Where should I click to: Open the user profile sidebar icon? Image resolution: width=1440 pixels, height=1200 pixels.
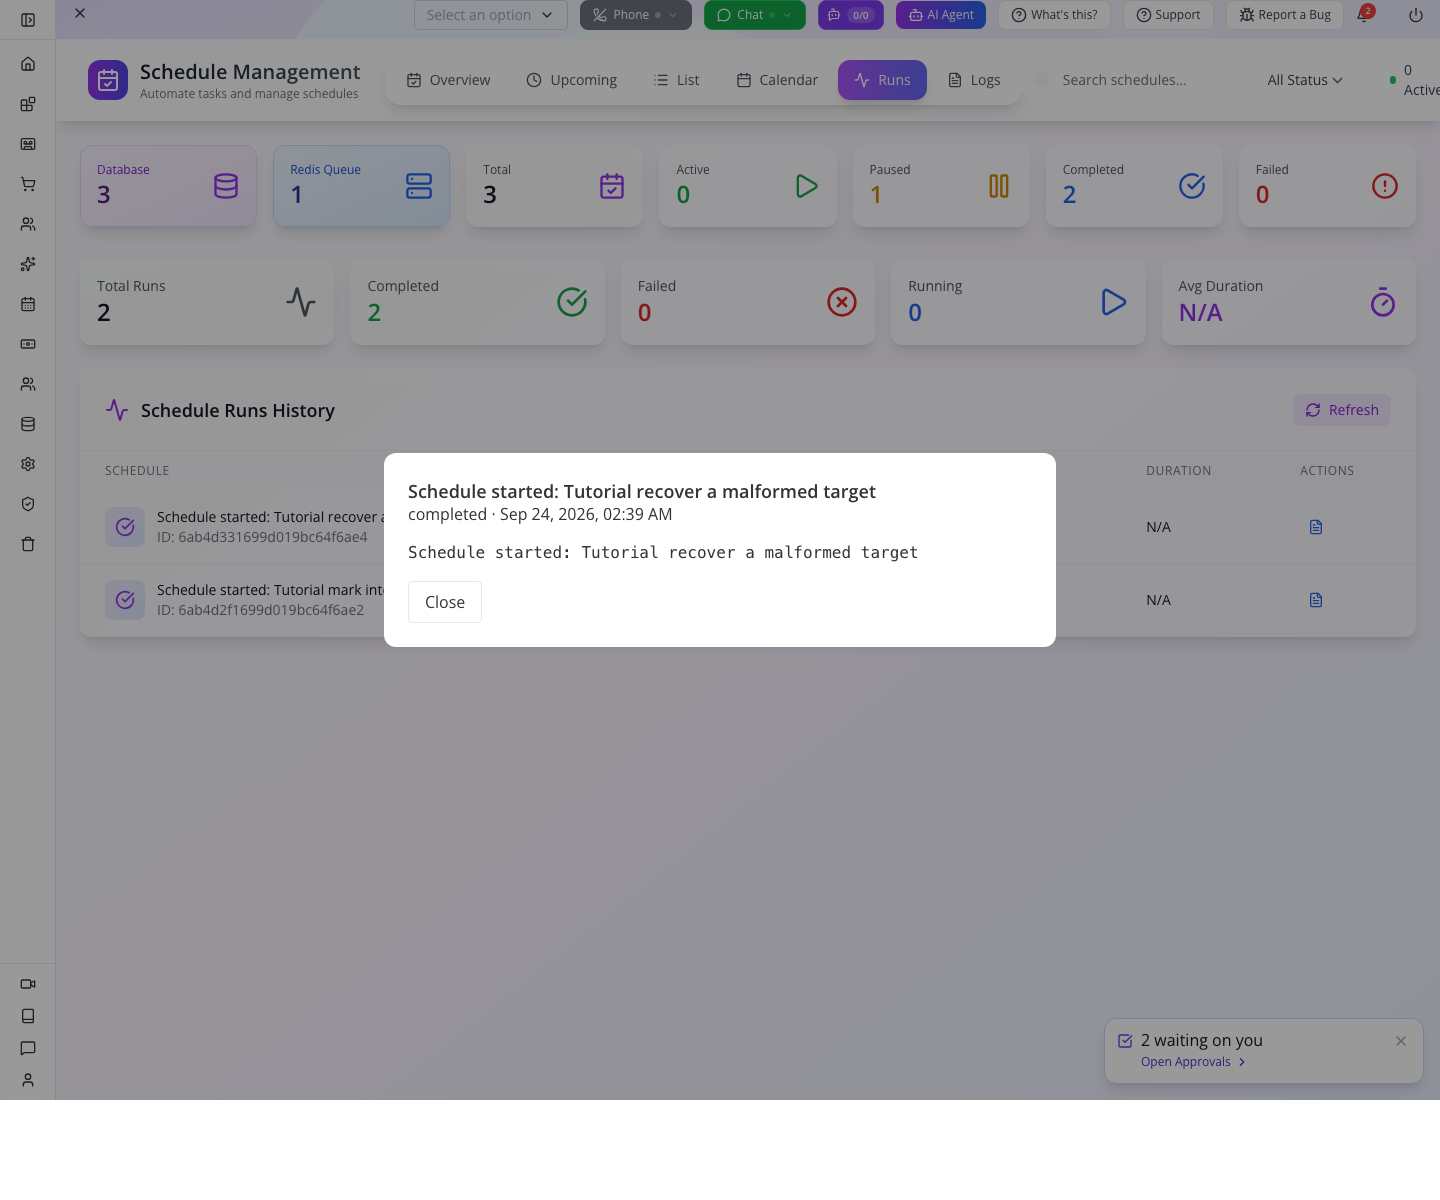tap(28, 1080)
